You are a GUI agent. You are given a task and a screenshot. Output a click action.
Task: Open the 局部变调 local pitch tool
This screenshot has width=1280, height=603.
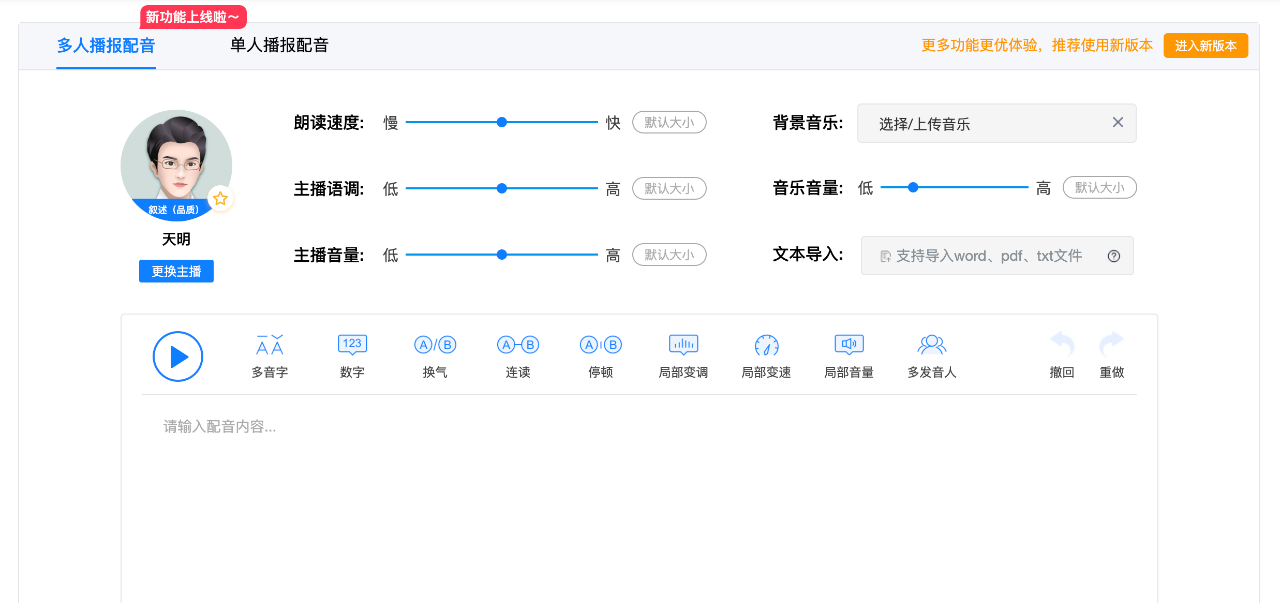pos(683,355)
